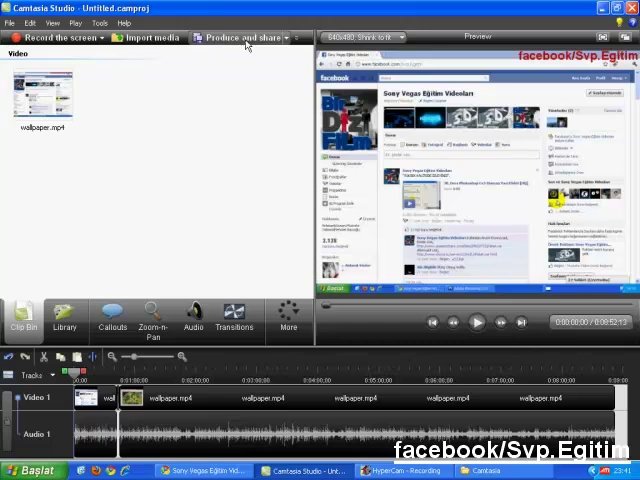Image resolution: width=640 pixels, height=480 pixels.
Task: Click the green selection start marker
Action: [64, 371]
